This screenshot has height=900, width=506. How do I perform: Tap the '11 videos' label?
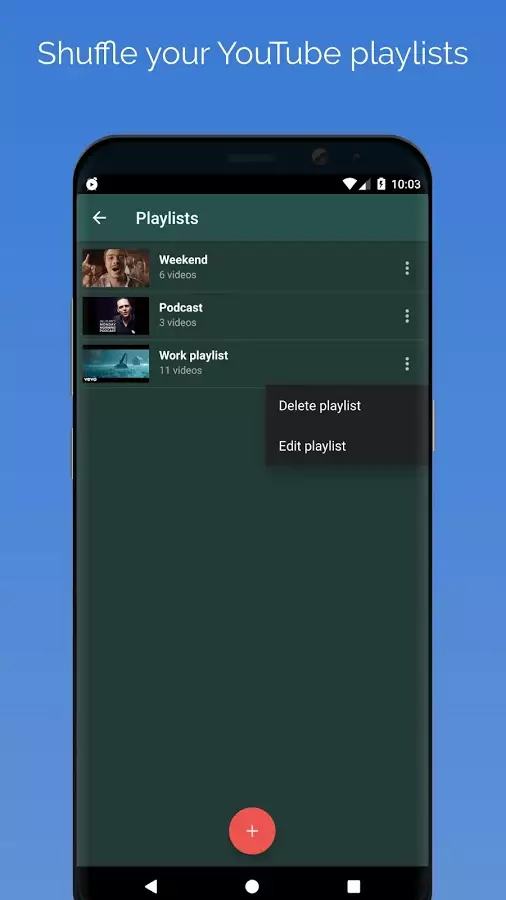coord(180,370)
